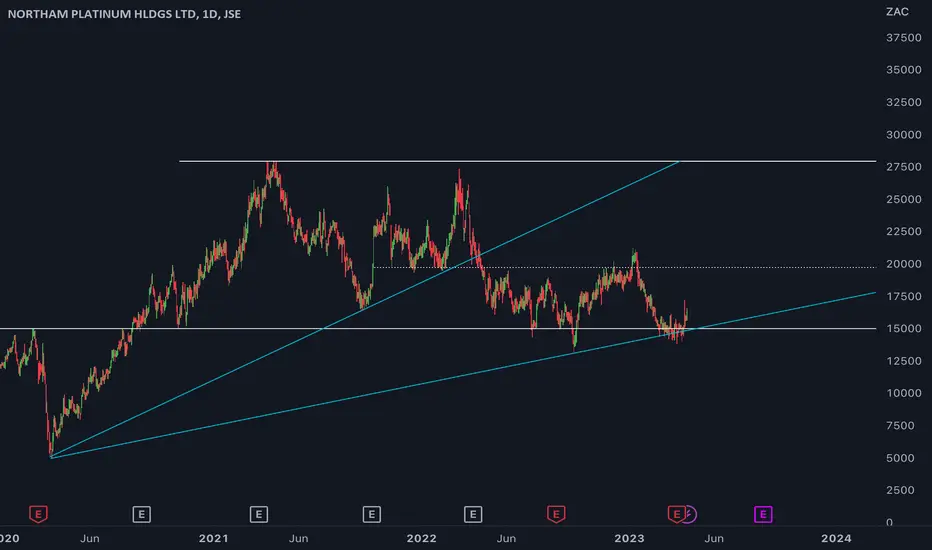
Task: Click the 27500 price axis label
Action: 903,167
